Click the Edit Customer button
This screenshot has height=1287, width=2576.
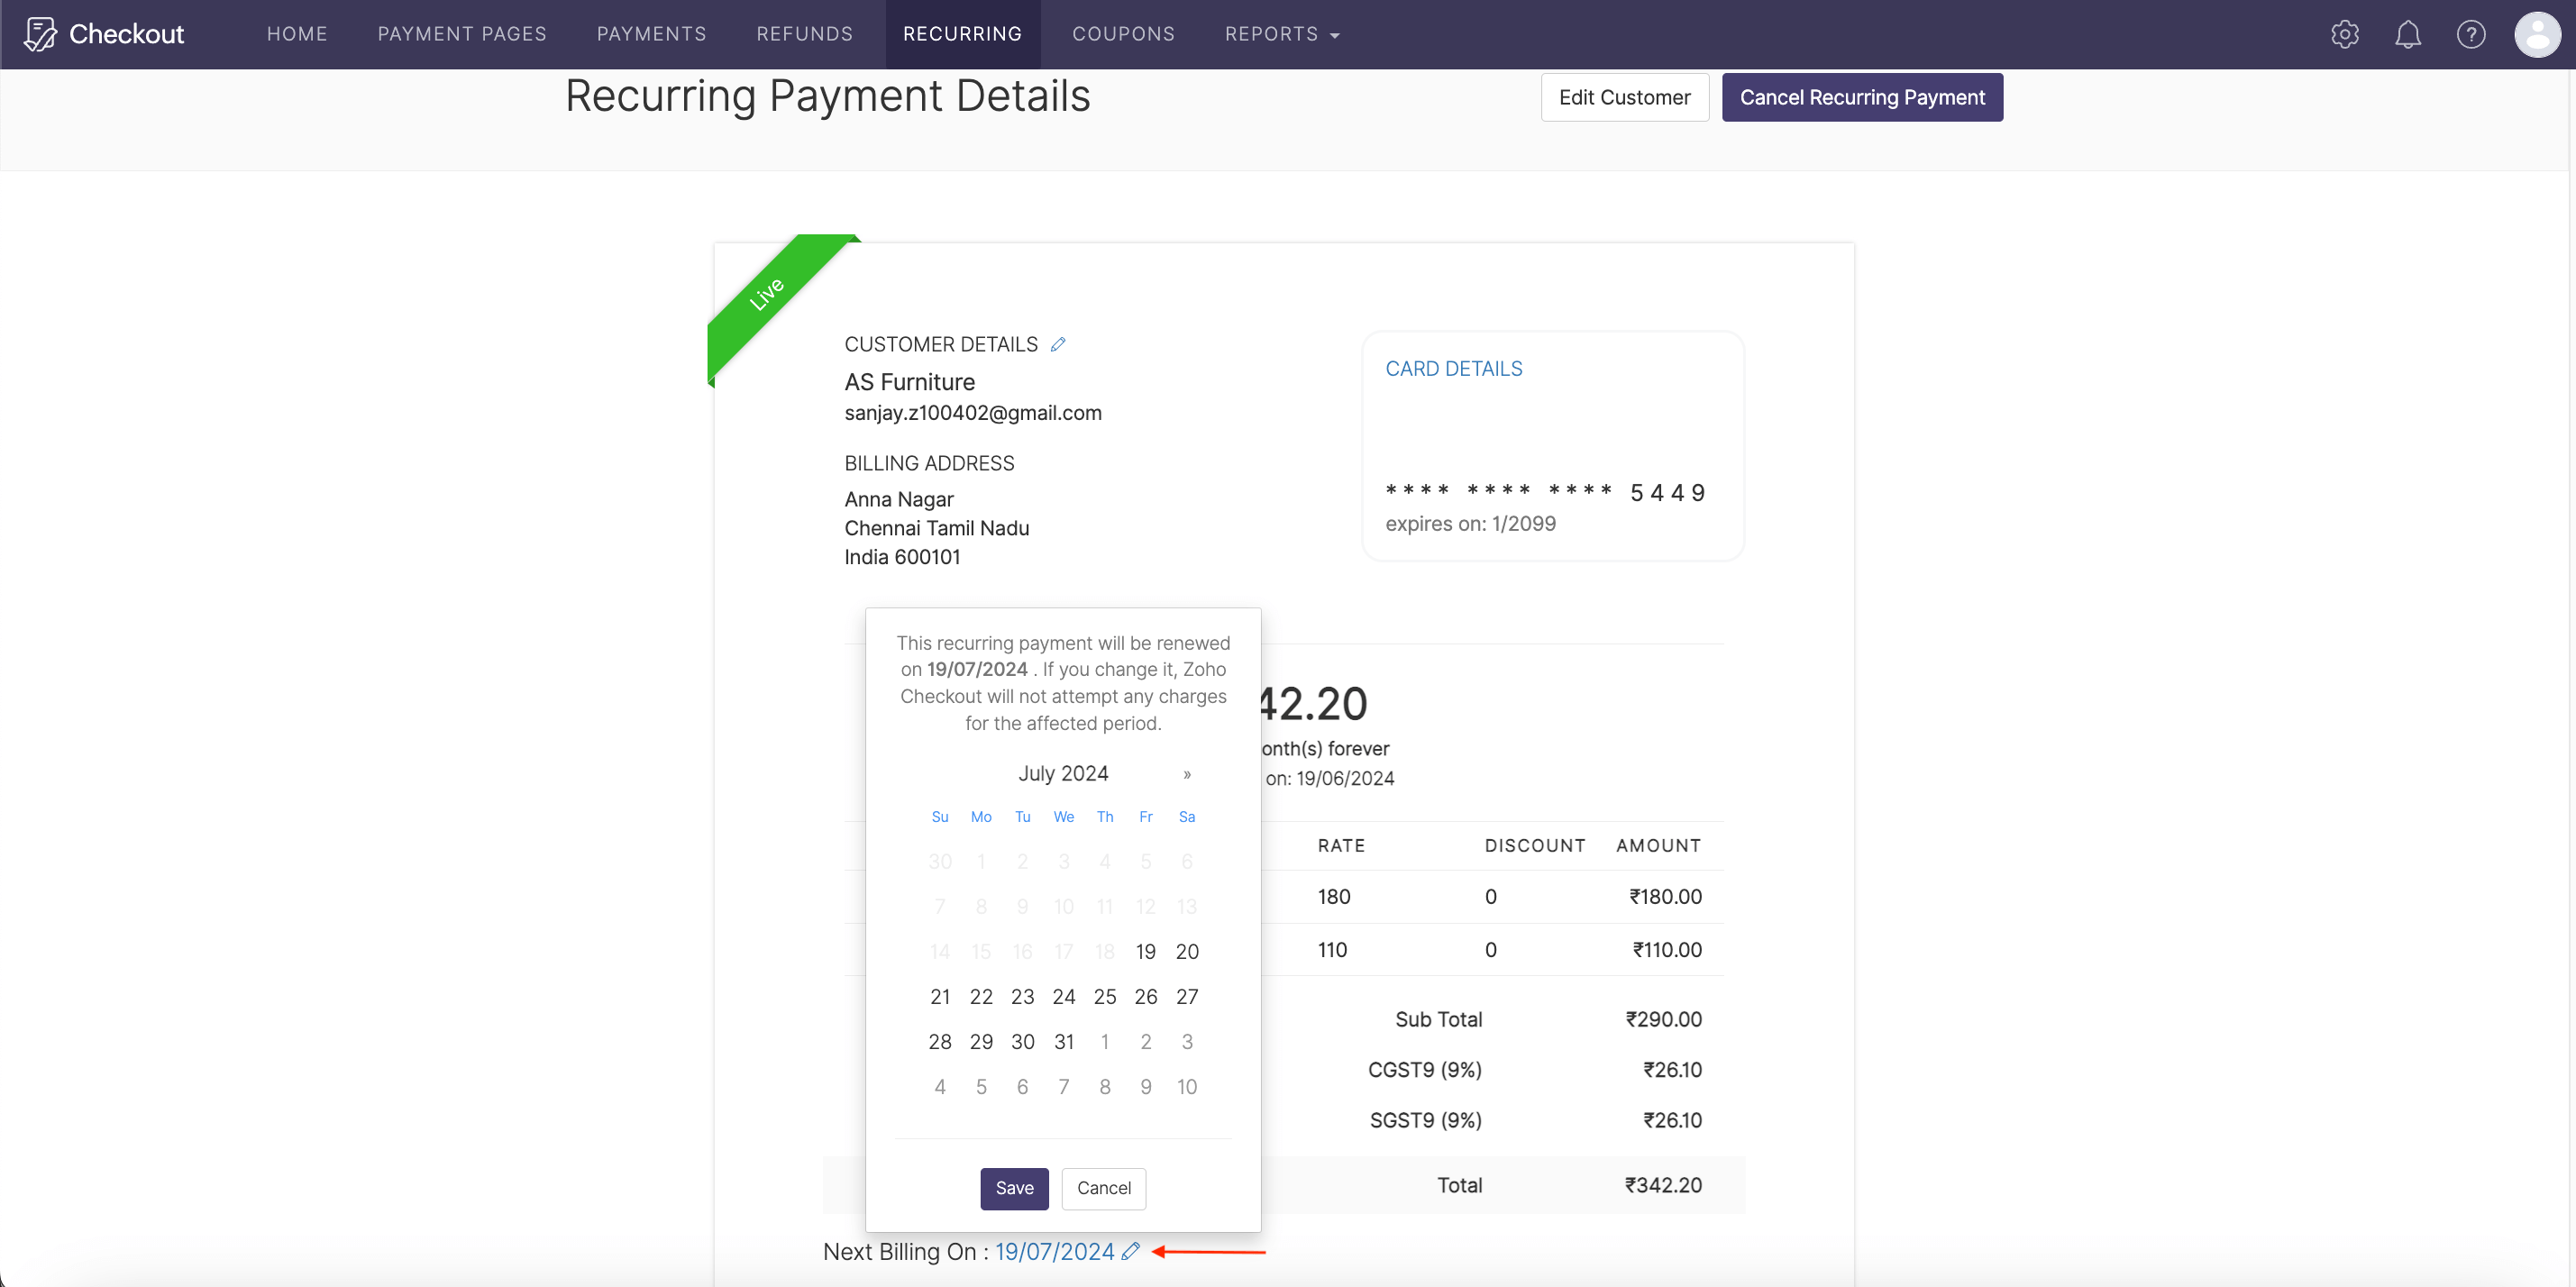[x=1624, y=97]
